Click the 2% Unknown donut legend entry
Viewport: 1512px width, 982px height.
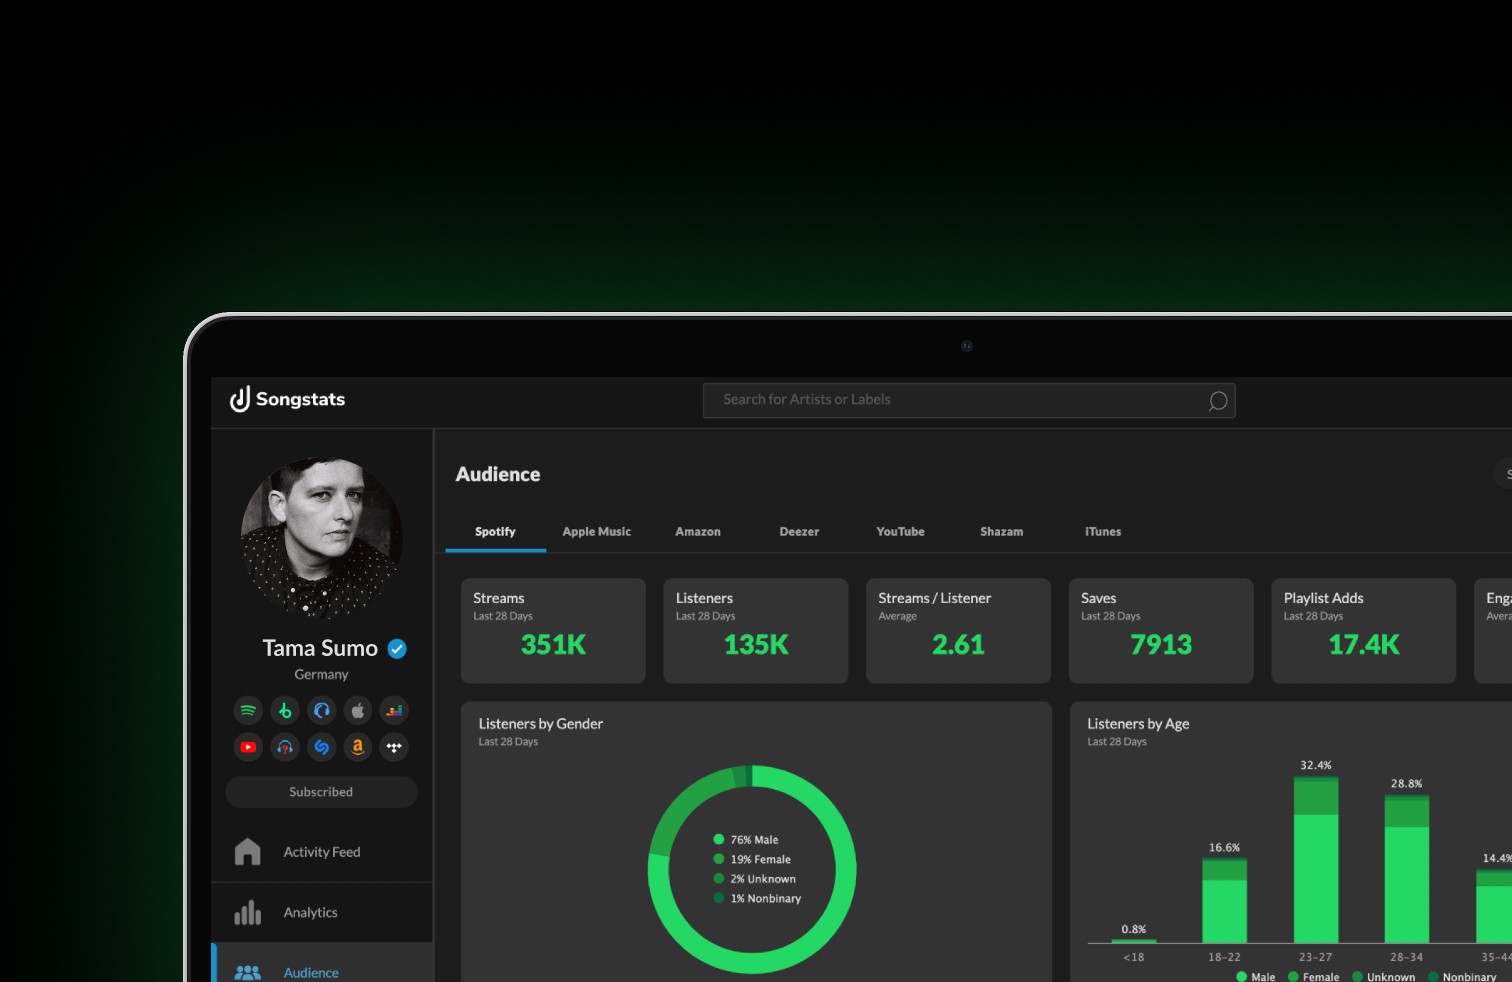pyautogui.click(x=755, y=879)
